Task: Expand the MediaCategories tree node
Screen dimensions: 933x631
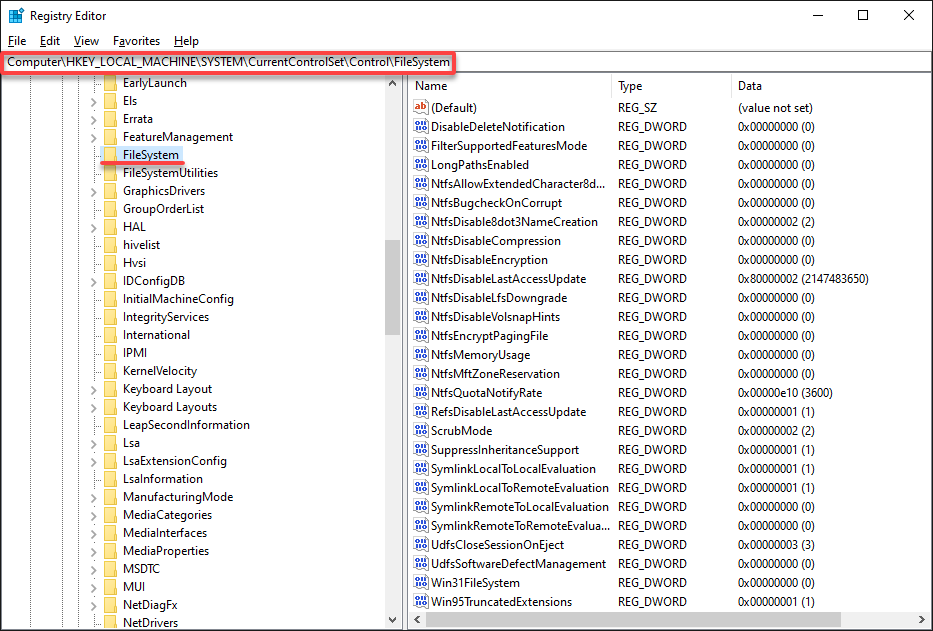Action: coord(93,516)
